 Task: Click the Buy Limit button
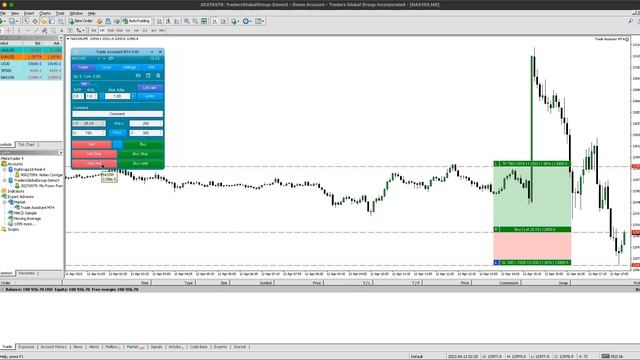140,163
